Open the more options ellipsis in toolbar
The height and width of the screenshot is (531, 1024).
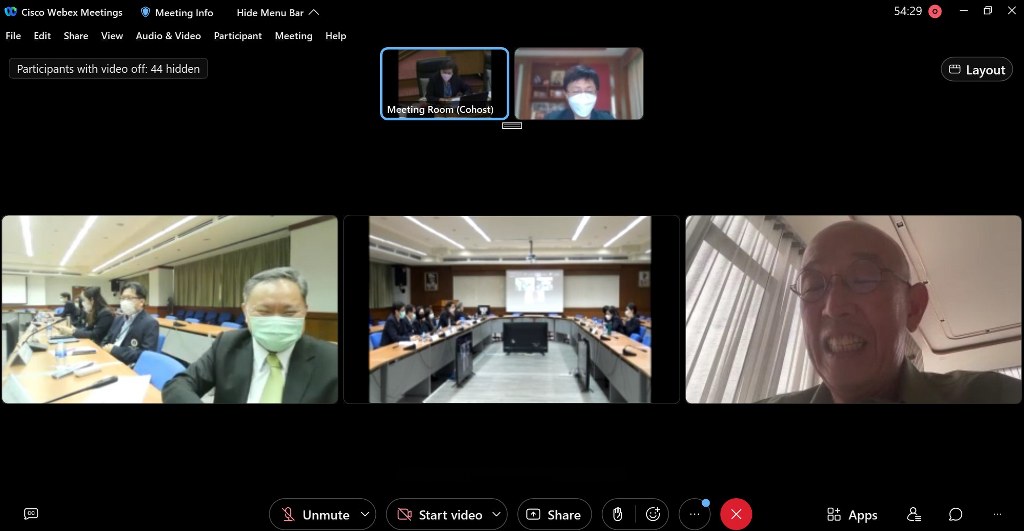click(694, 514)
